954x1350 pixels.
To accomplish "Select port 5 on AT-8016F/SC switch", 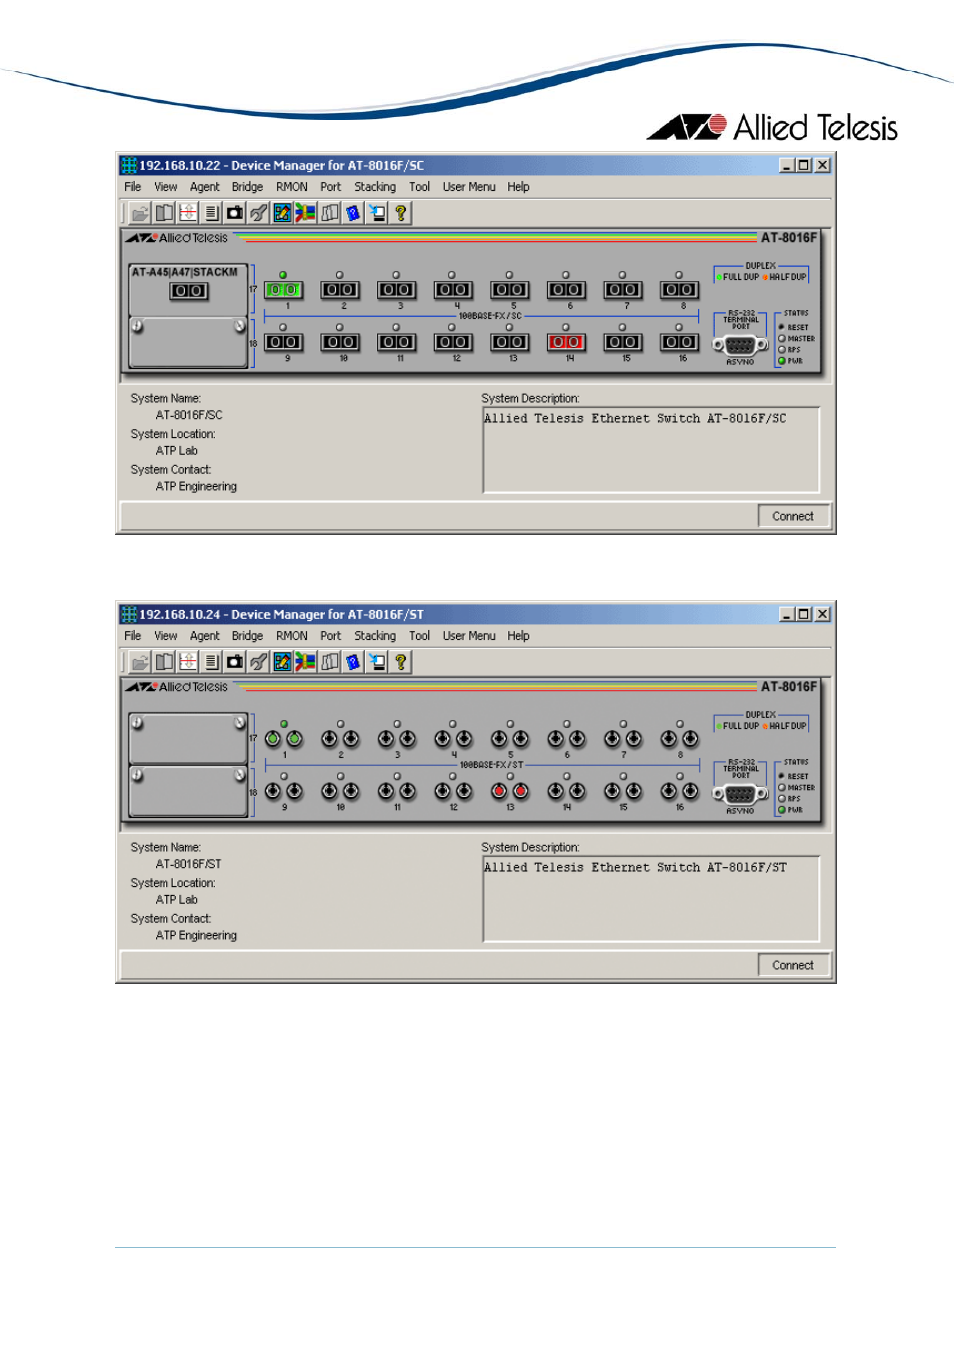I will coord(509,290).
